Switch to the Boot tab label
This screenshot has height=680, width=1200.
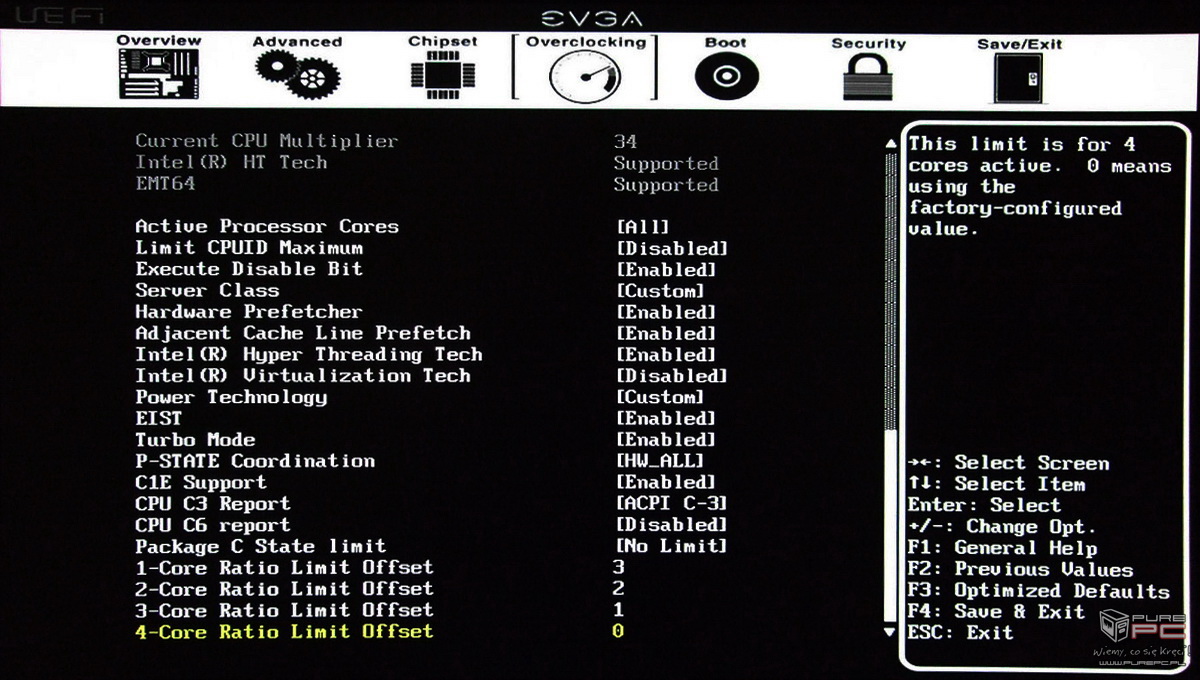(726, 43)
